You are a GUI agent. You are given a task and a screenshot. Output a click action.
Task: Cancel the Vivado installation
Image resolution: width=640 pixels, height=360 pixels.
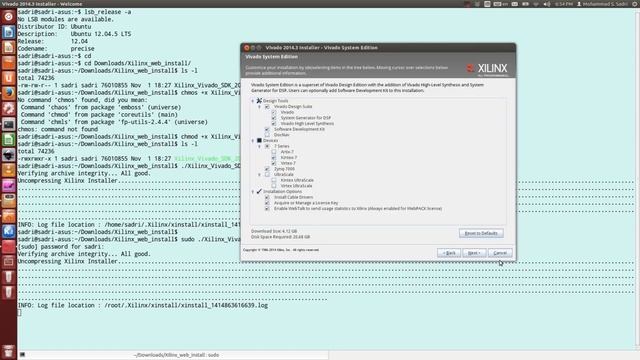pos(500,253)
